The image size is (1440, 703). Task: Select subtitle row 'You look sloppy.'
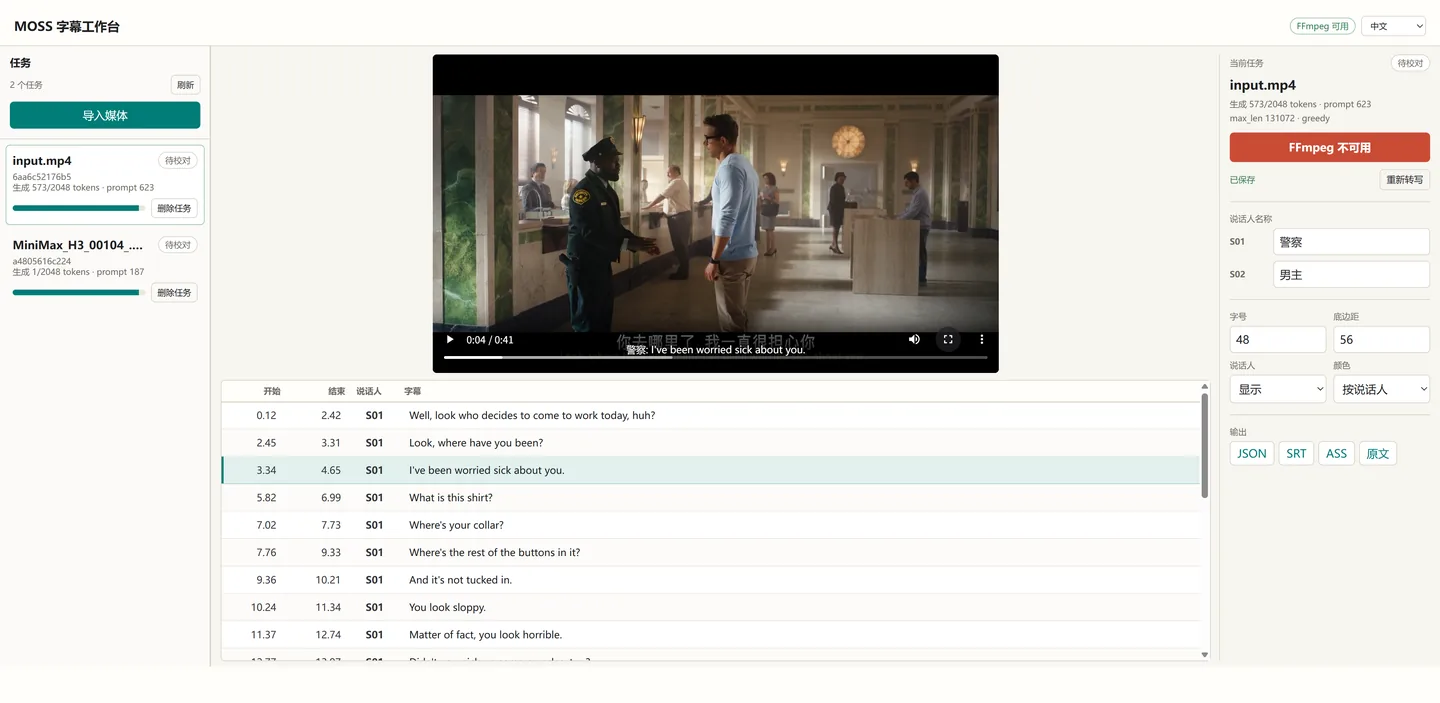(x=711, y=607)
